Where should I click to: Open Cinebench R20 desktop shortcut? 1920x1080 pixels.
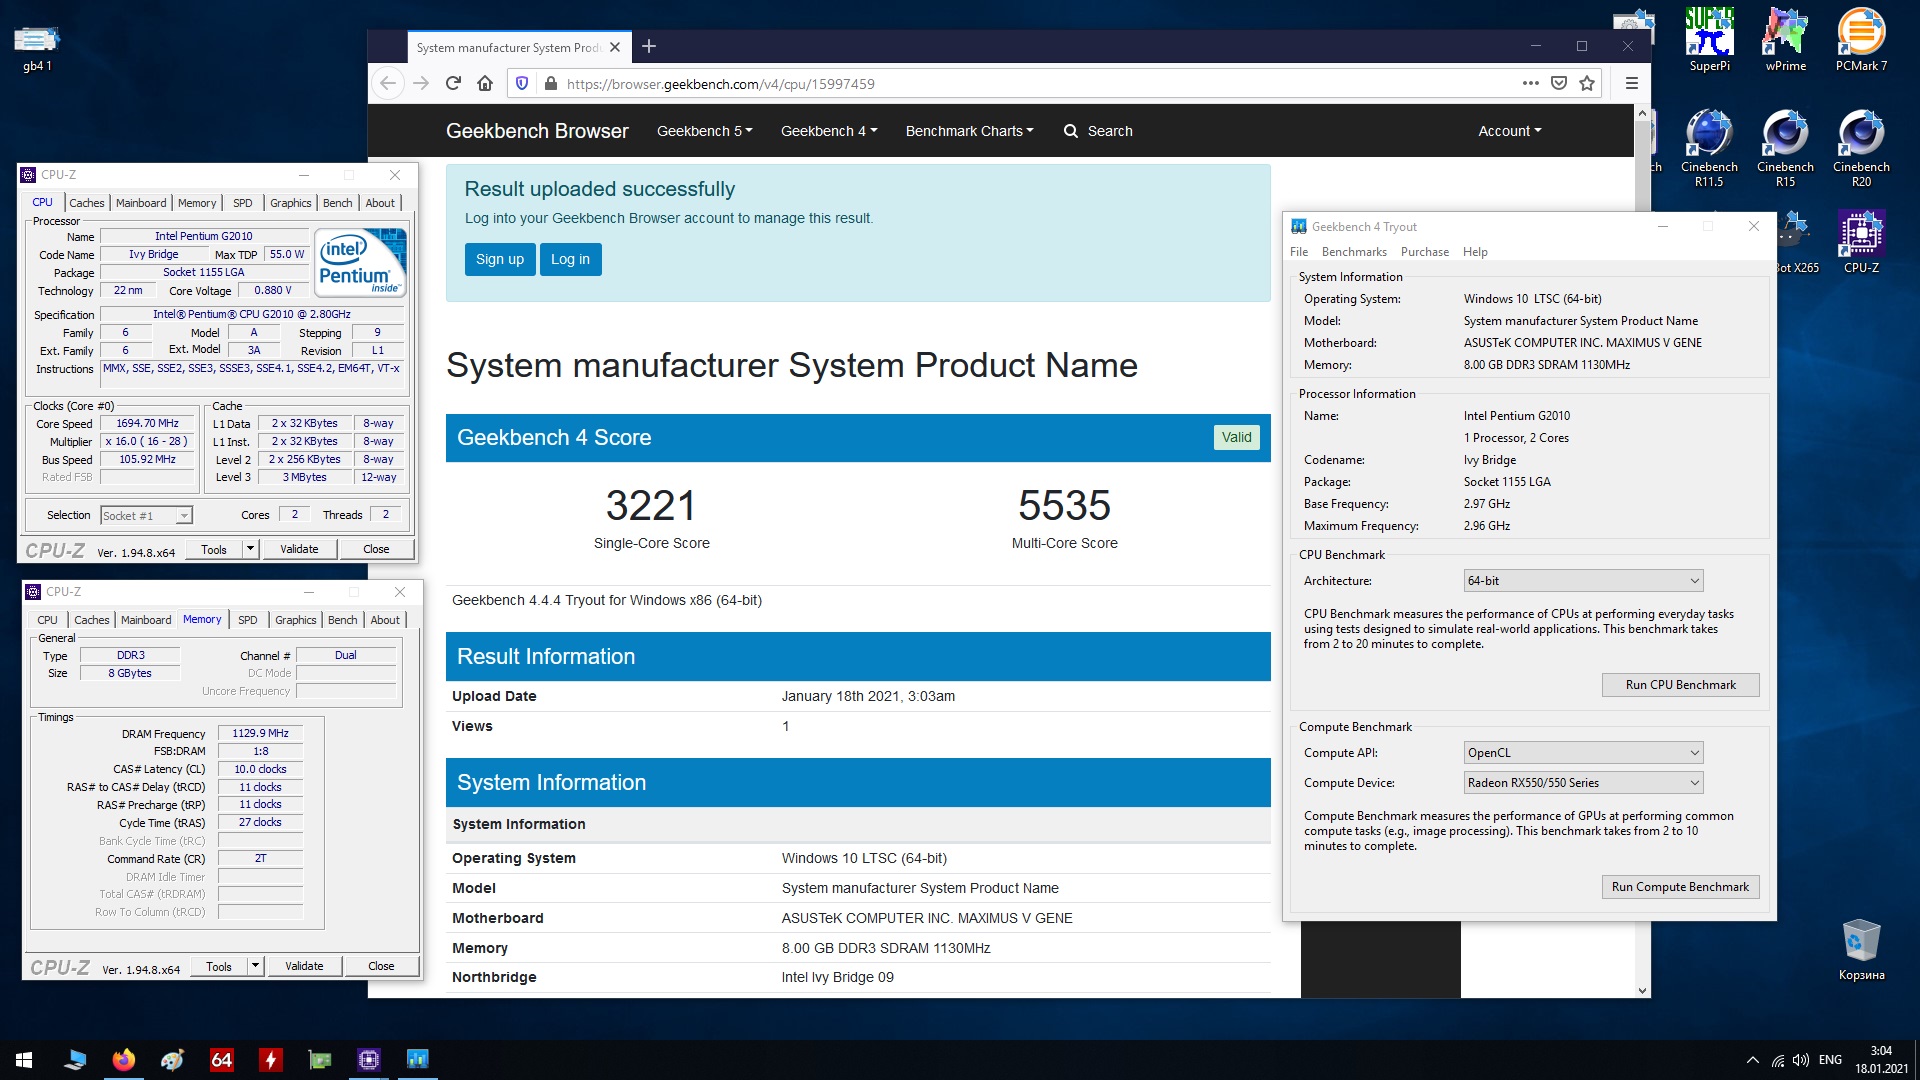[1861, 148]
